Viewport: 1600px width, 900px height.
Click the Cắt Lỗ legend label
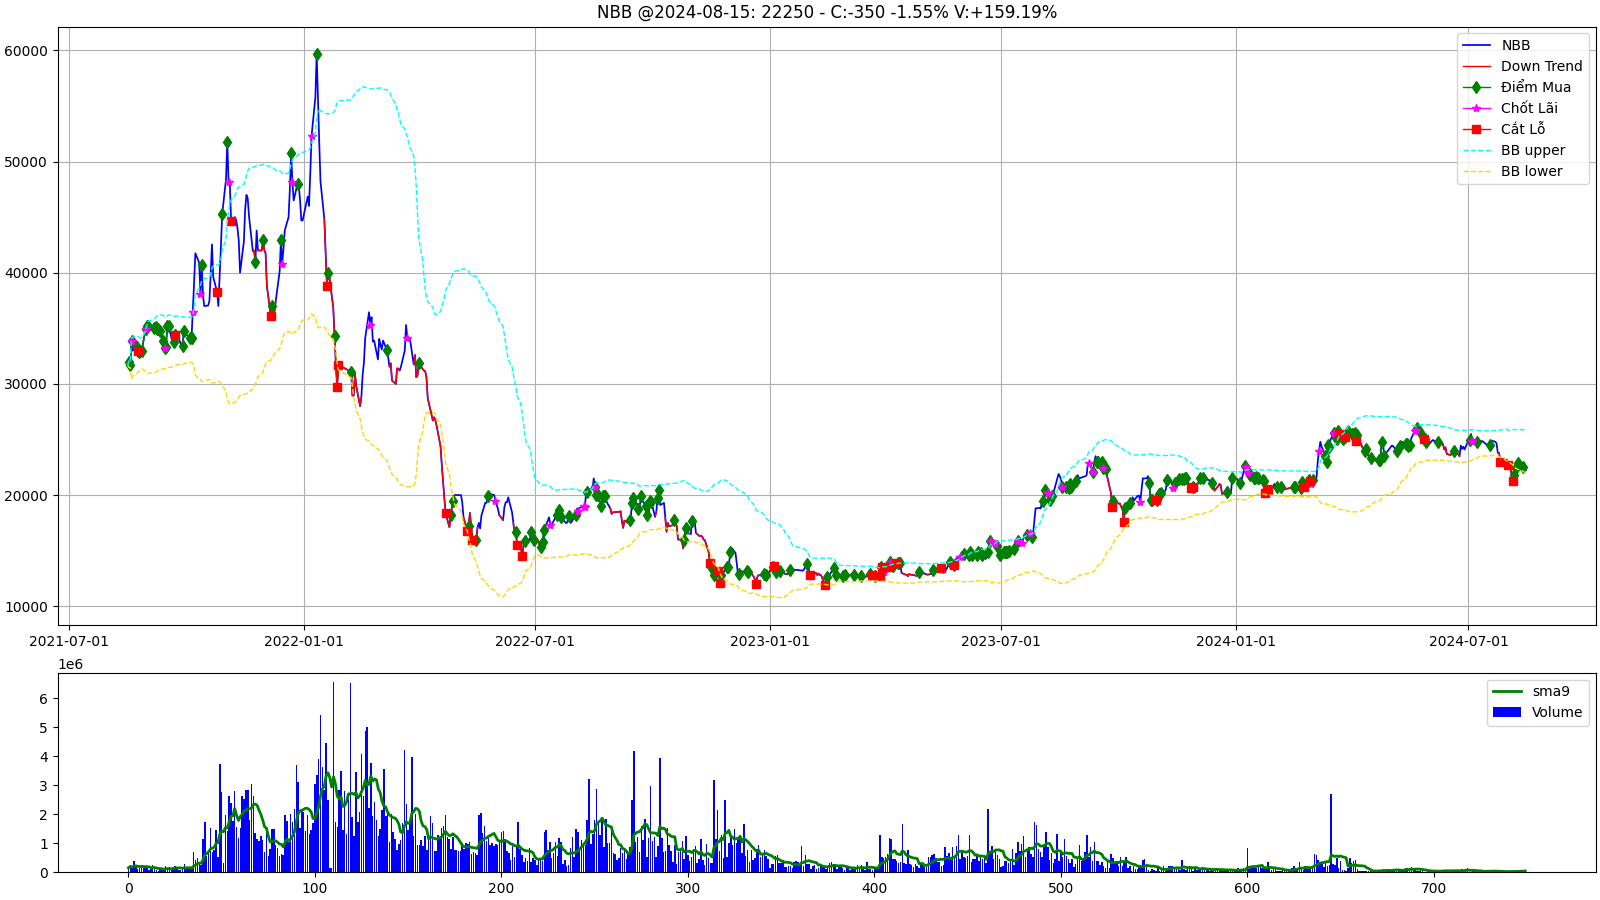(x=1522, y=129)
